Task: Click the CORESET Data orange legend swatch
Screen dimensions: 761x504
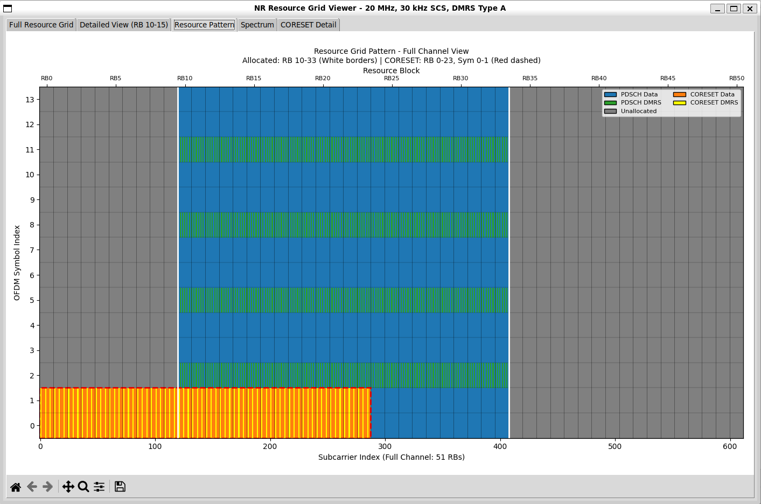Action: pyautogui.click(x=681, y=94)
